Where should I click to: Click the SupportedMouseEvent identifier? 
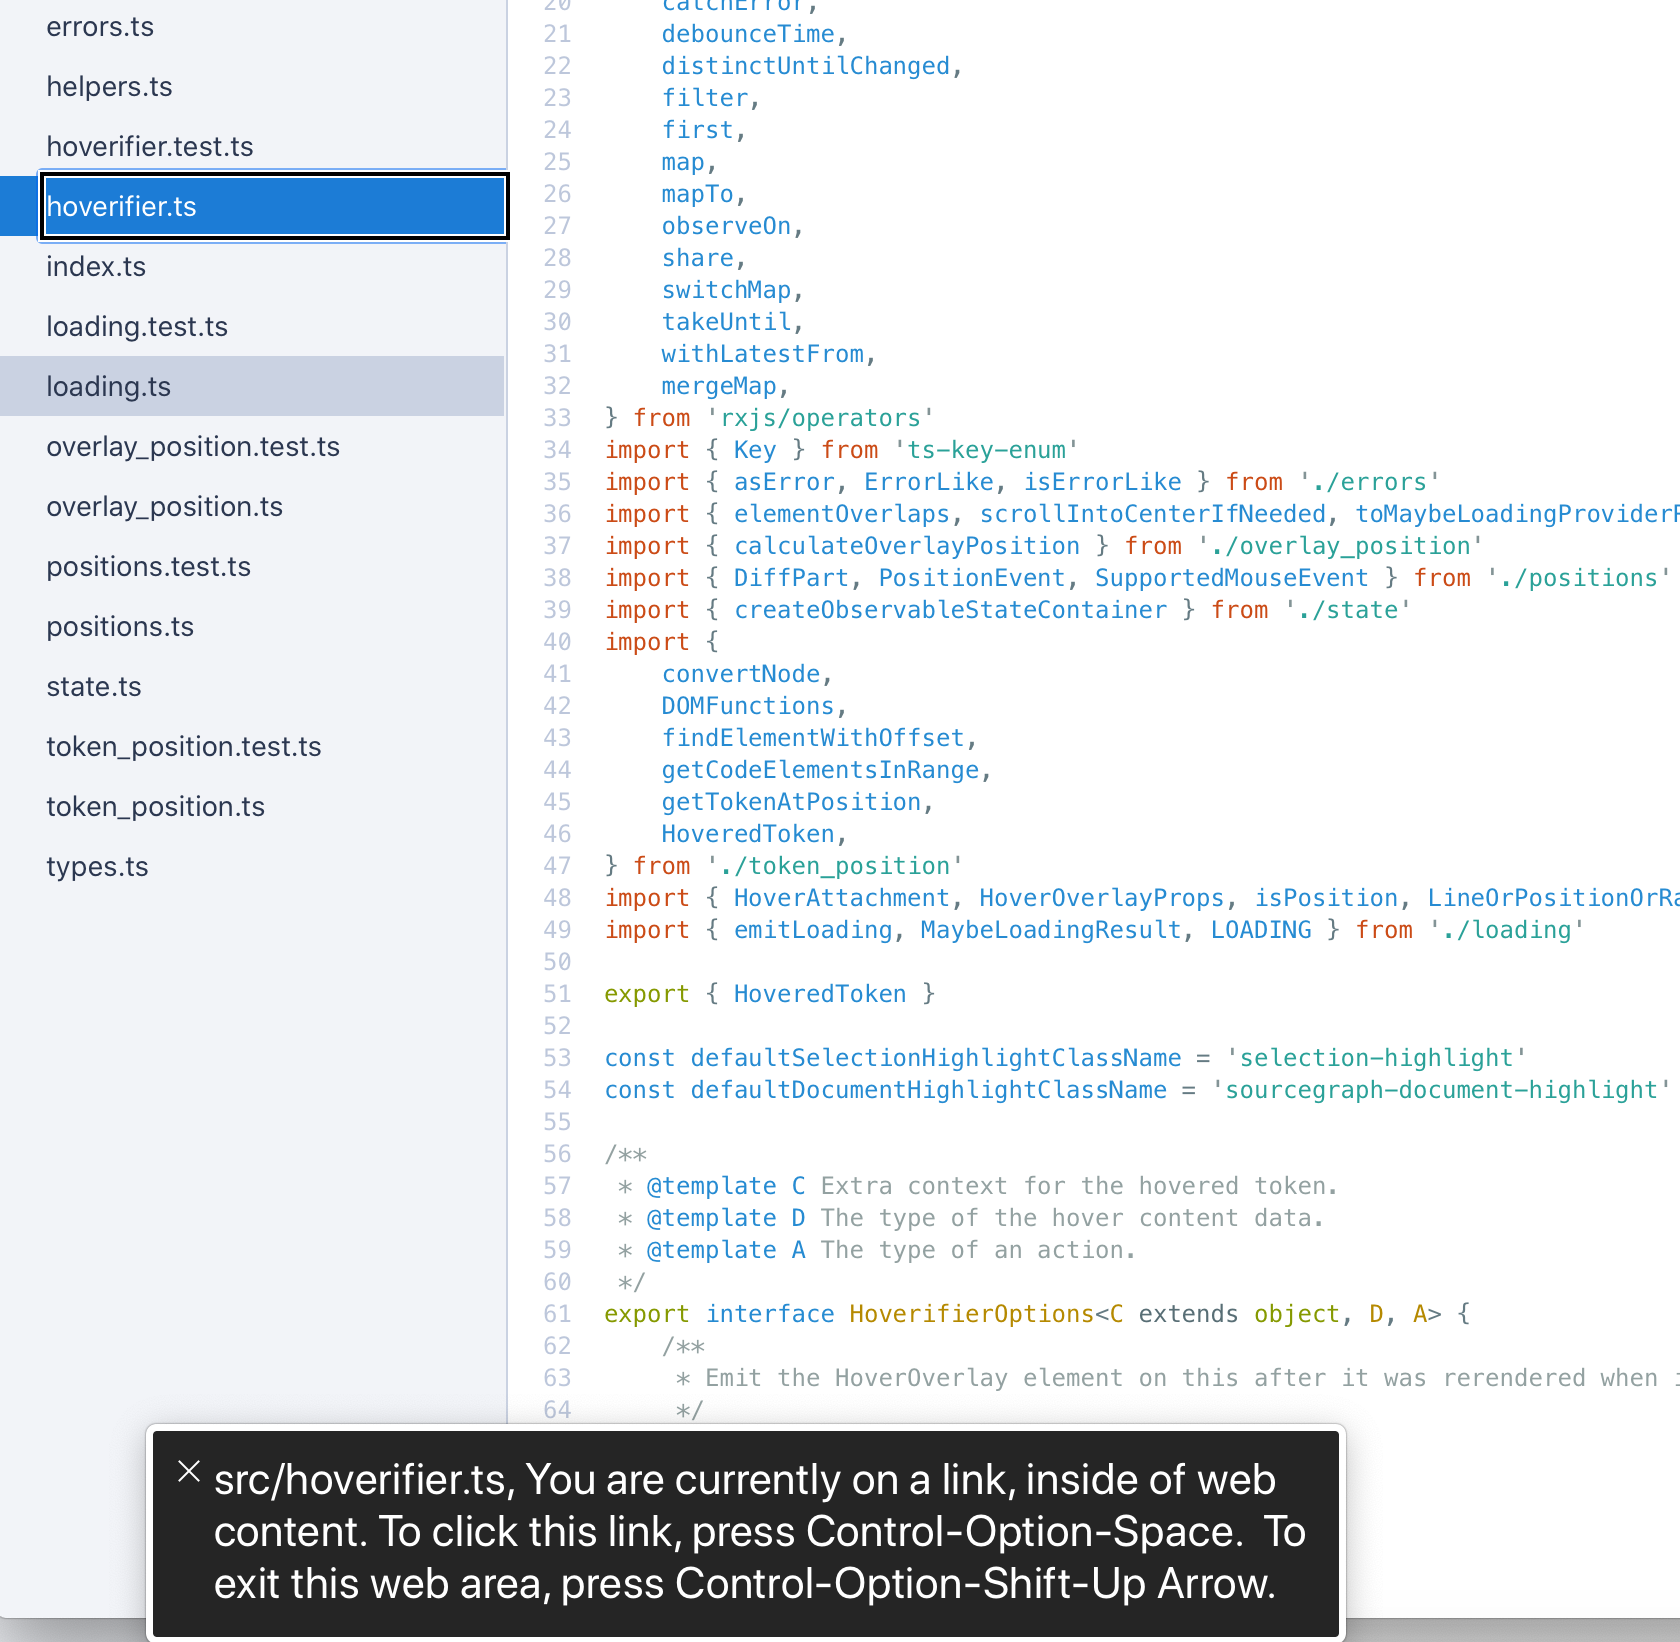point(1232,578)
